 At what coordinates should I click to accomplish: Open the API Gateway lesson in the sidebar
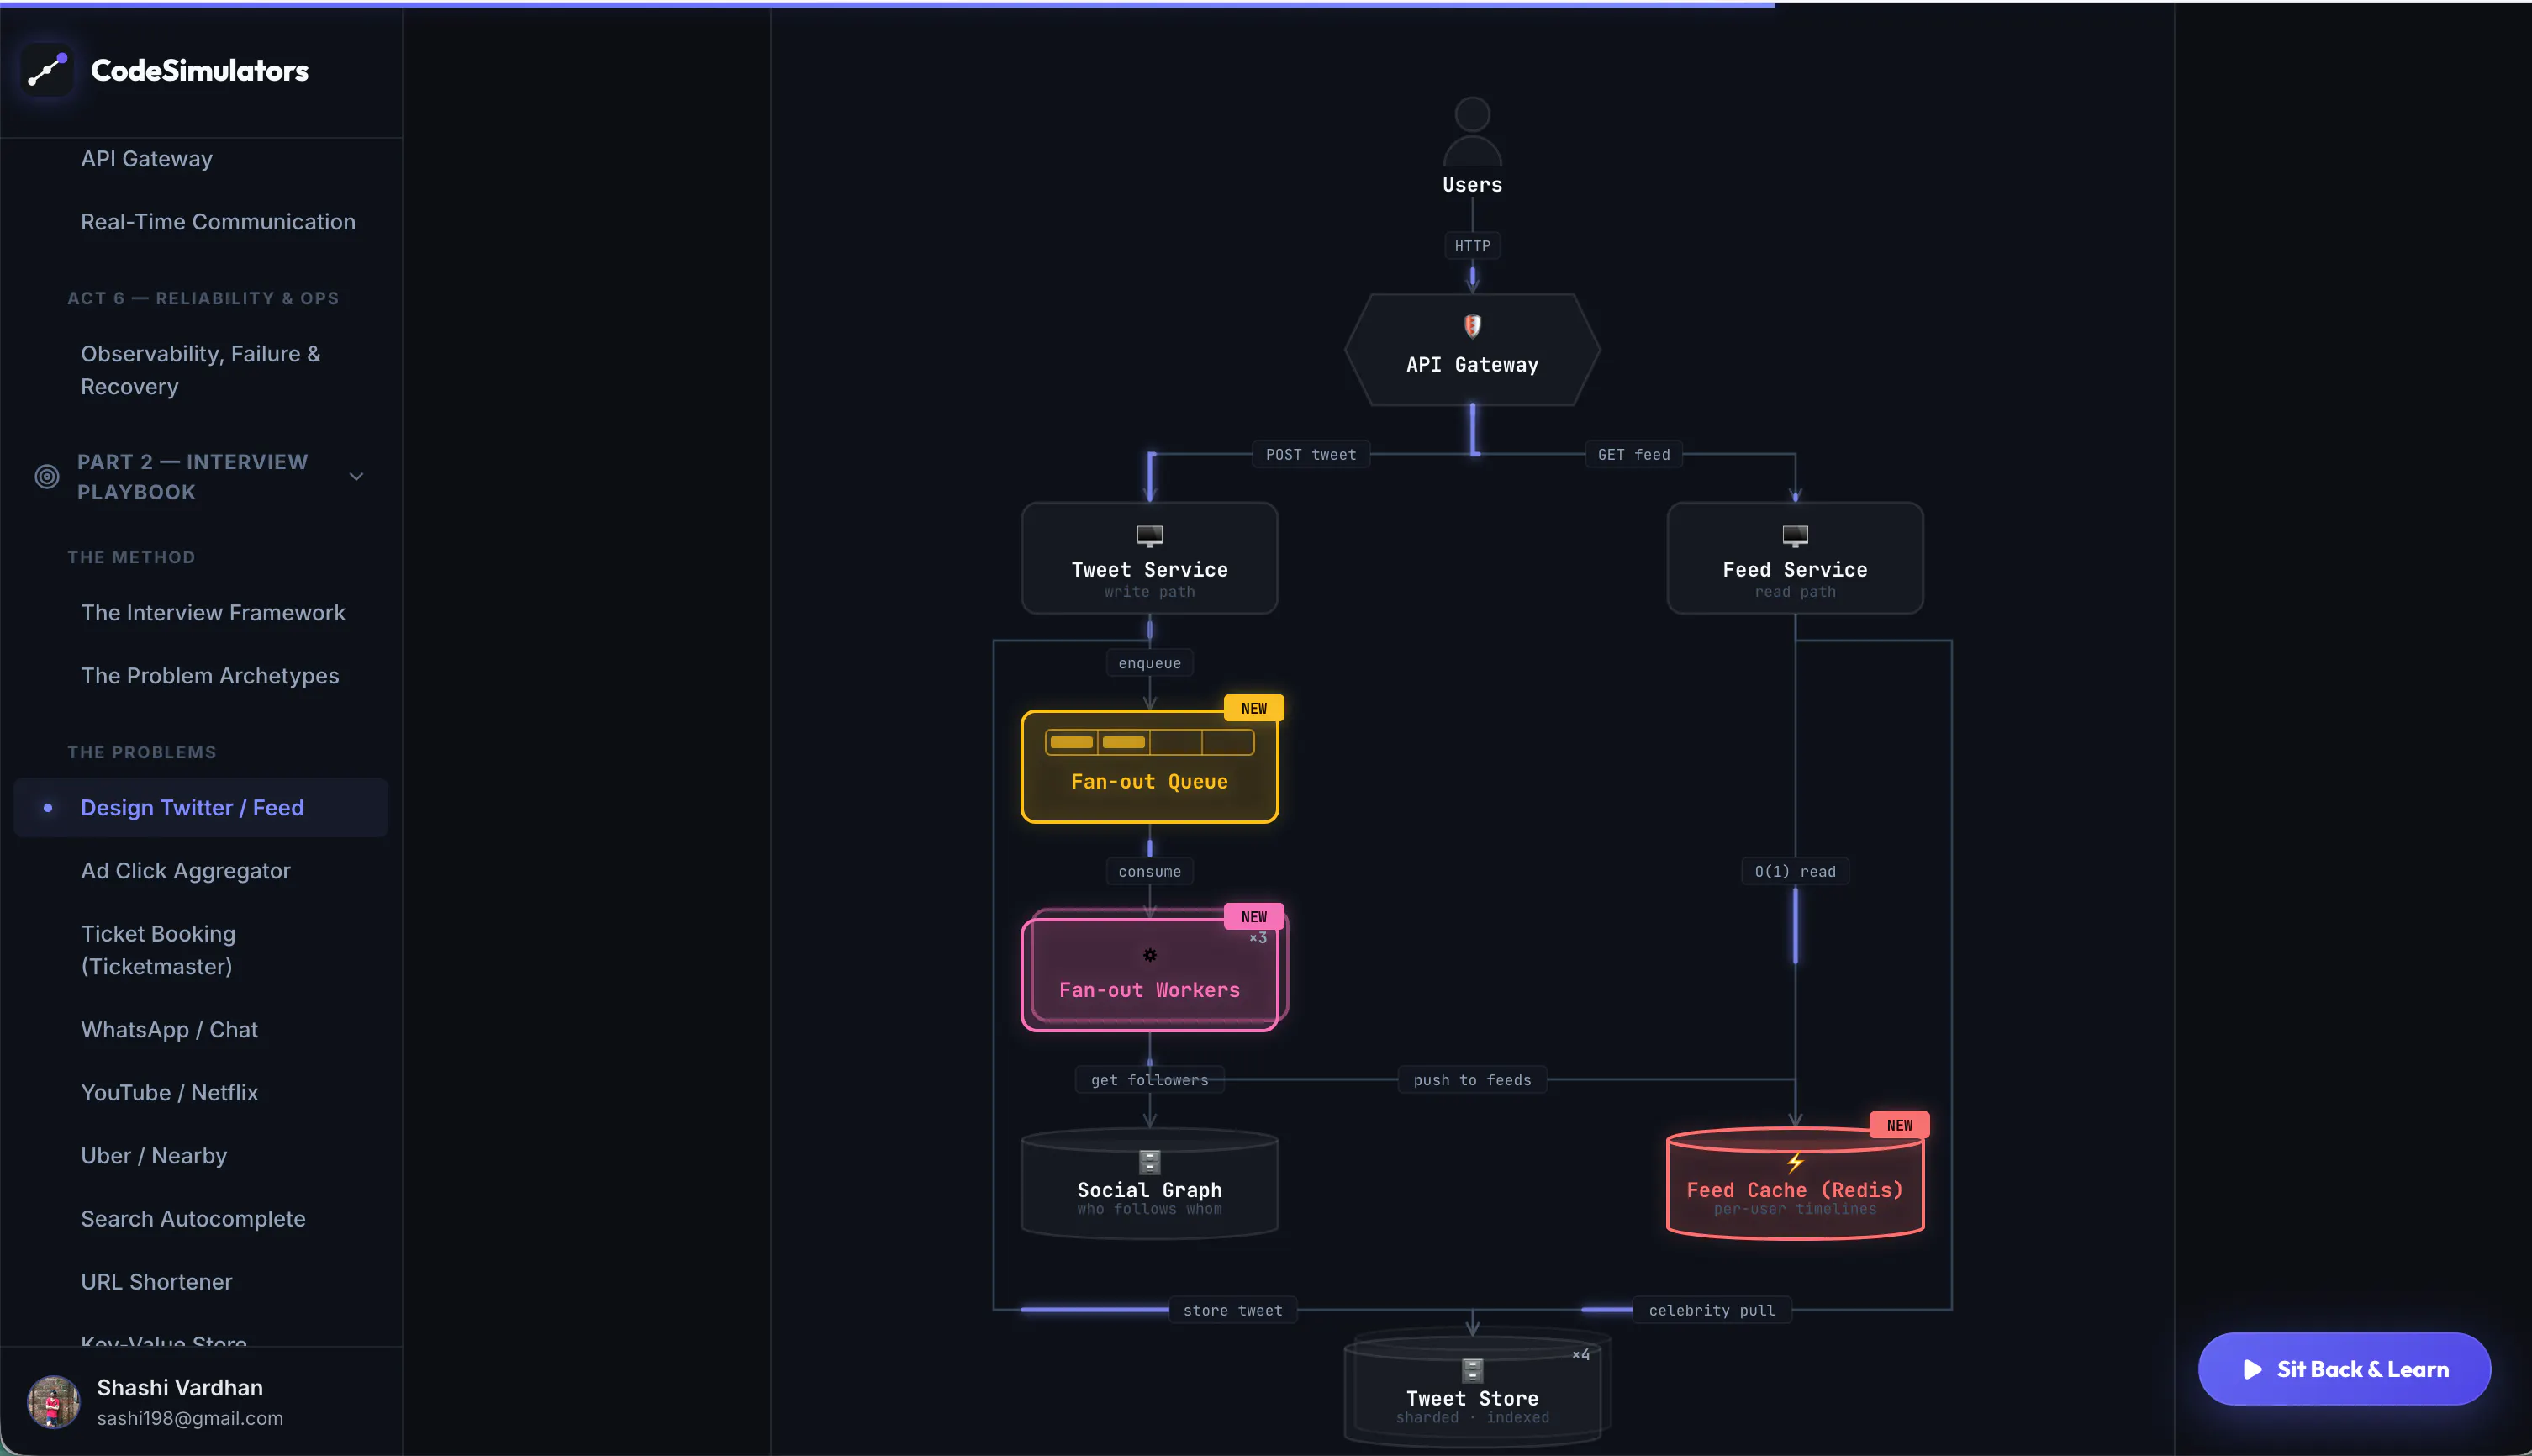point(147,159)
